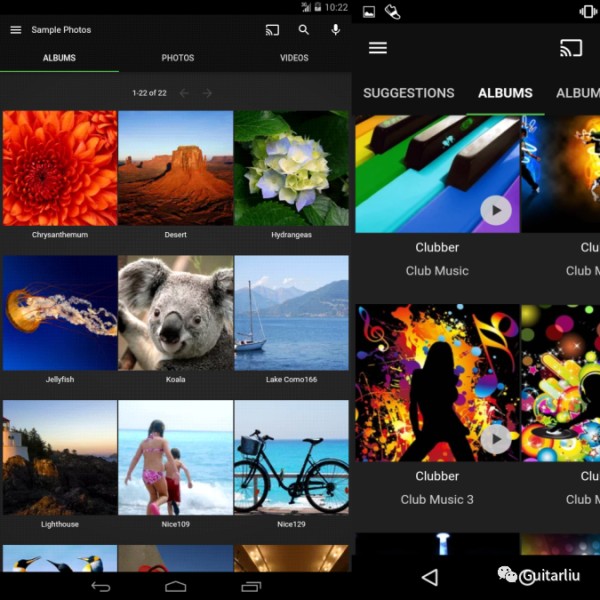This screenshot has height=600, width=600.
Task: Tap the cast icon in music app
Action: click(570, 48)
